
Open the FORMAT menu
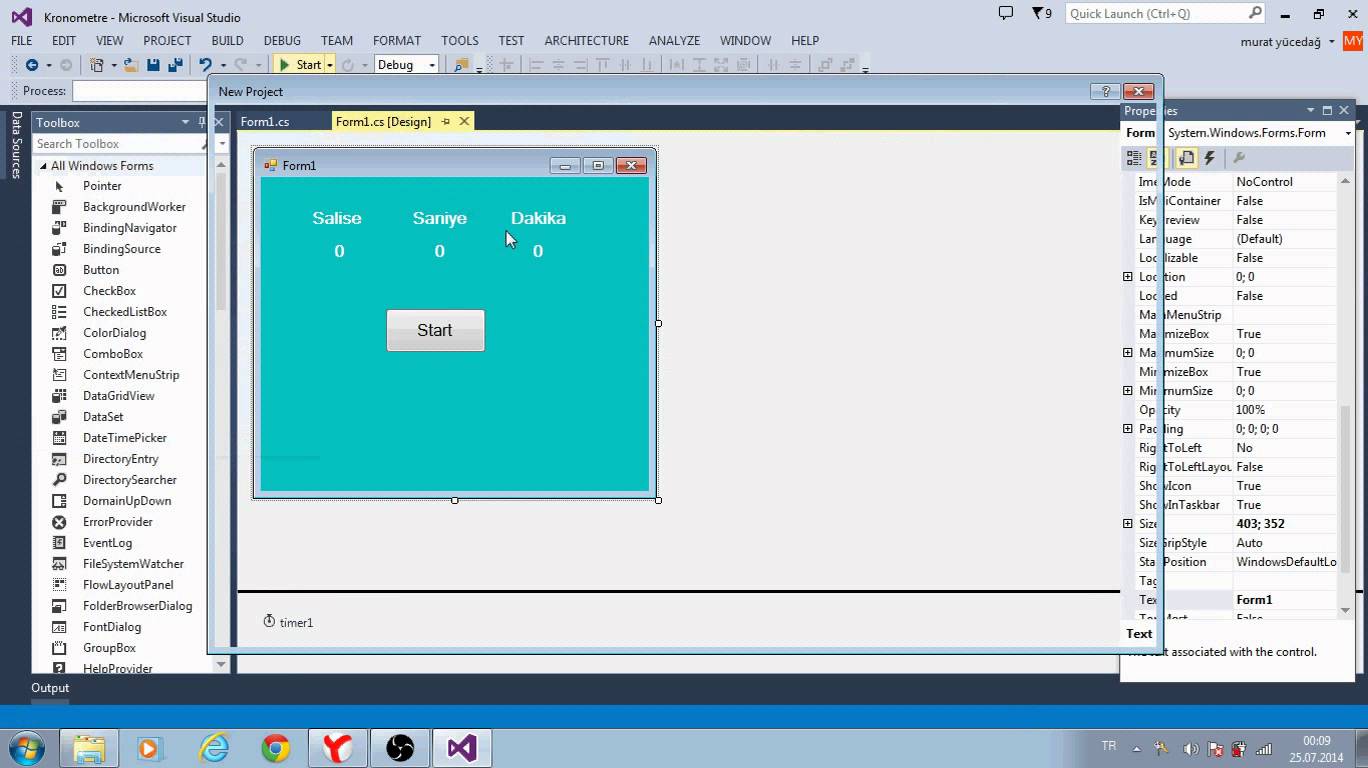coord(397,40)
